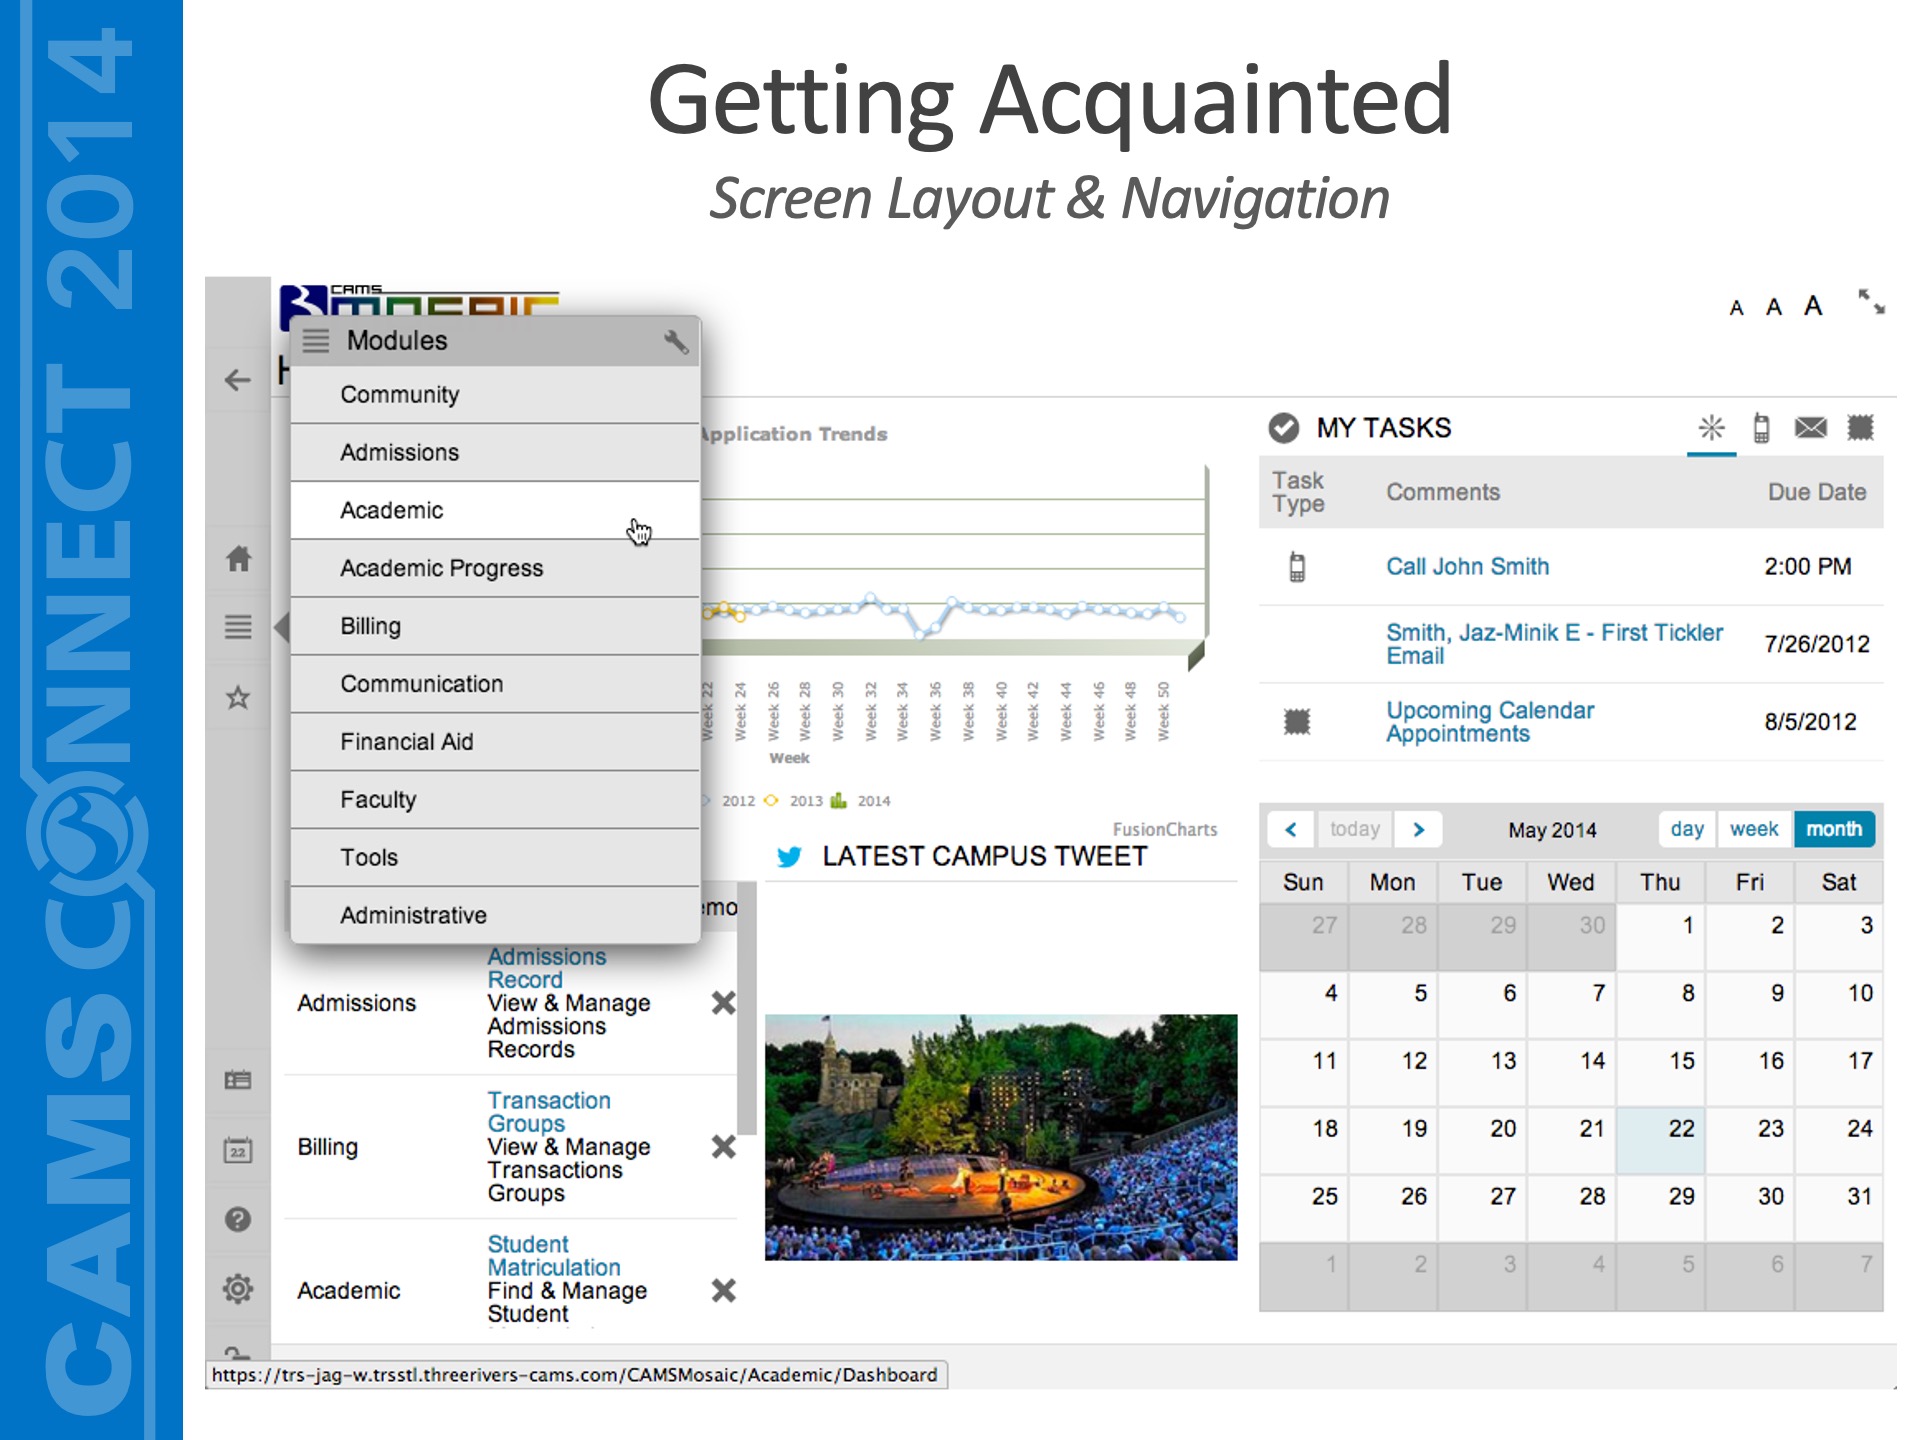1920x1440 pixels.
Task: Collapse the Modules menu via hamburger icon
Action: pos(316,341)
